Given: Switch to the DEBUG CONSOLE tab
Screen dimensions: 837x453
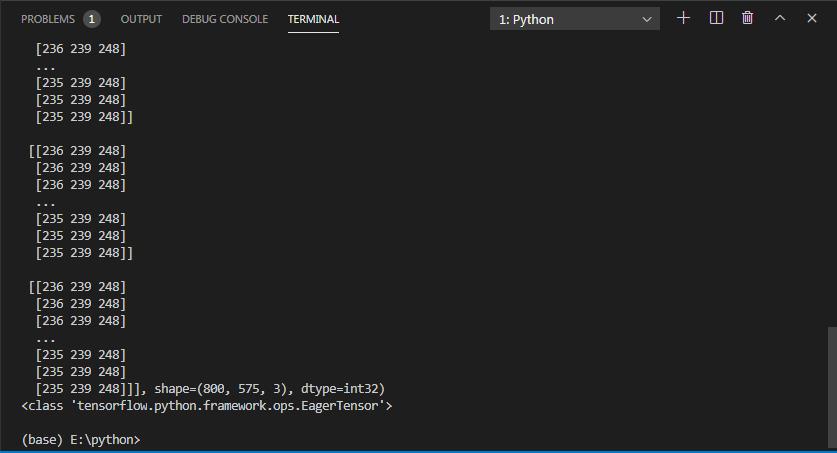Looking at the screenshot, I should pyautogui.click(x=225, y=19).
